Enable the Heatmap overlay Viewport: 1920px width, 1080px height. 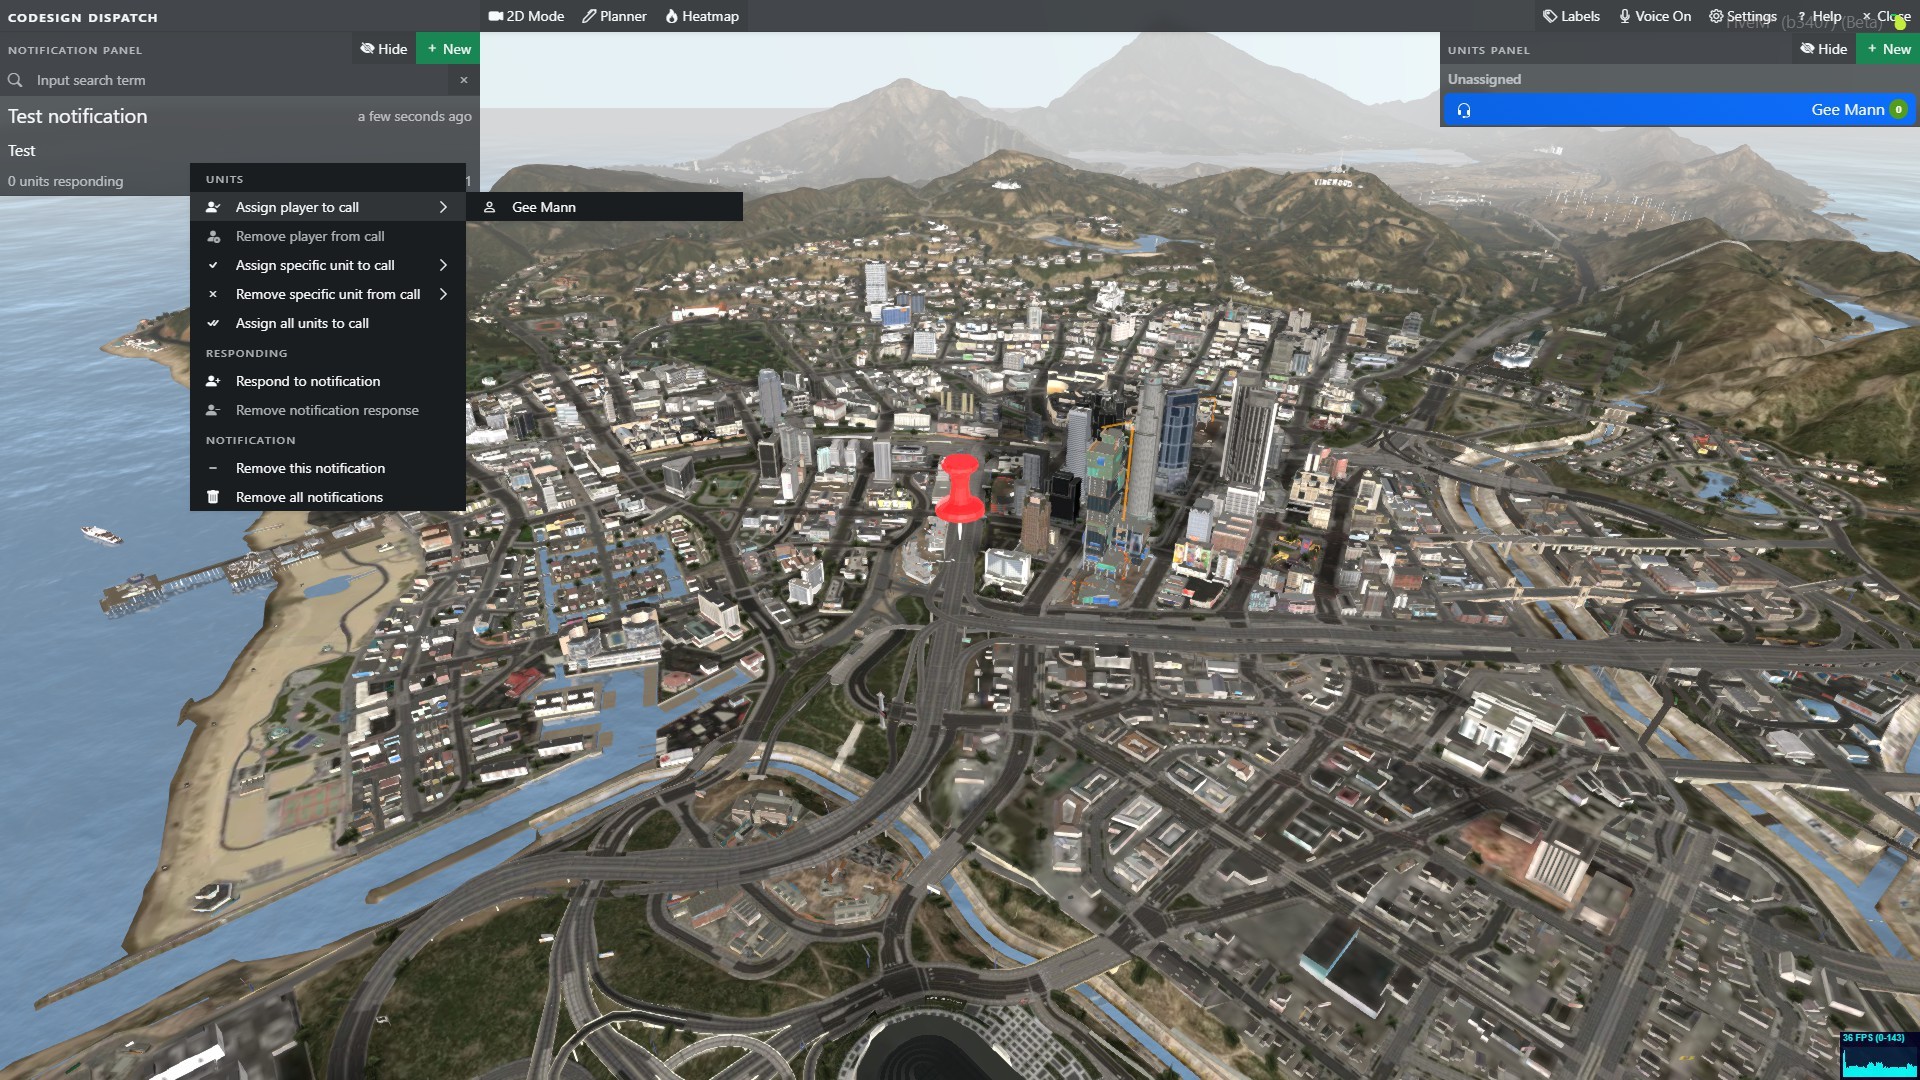point(702,16)
